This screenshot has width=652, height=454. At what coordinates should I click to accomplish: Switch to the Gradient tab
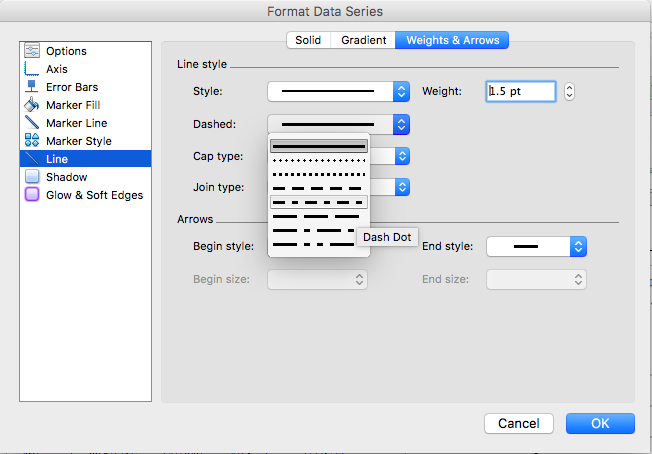[x=363, y=40]
